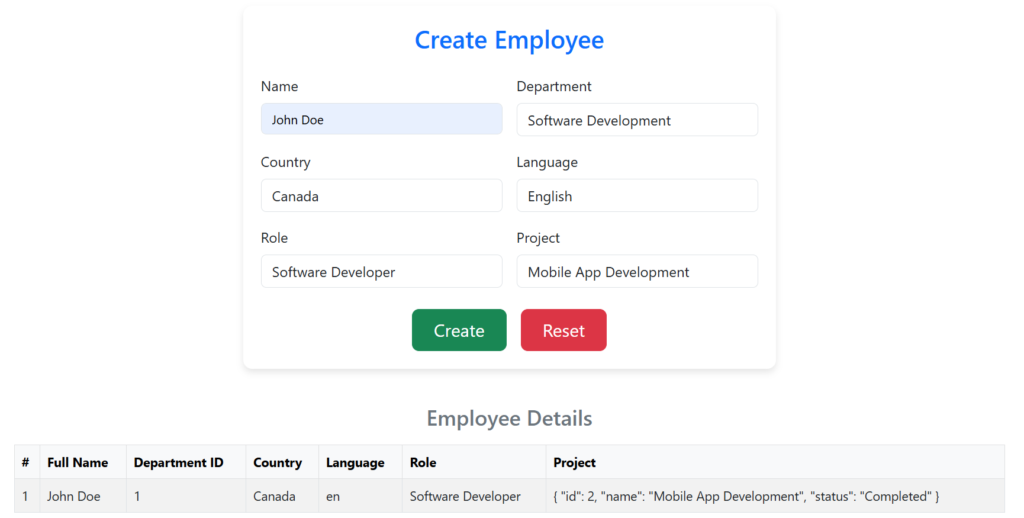Select the # column header
Screen dimensions: 1024x518
(x=27, y=462)
